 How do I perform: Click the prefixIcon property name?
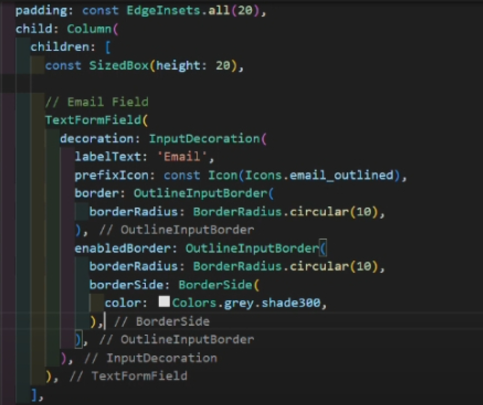111,175
